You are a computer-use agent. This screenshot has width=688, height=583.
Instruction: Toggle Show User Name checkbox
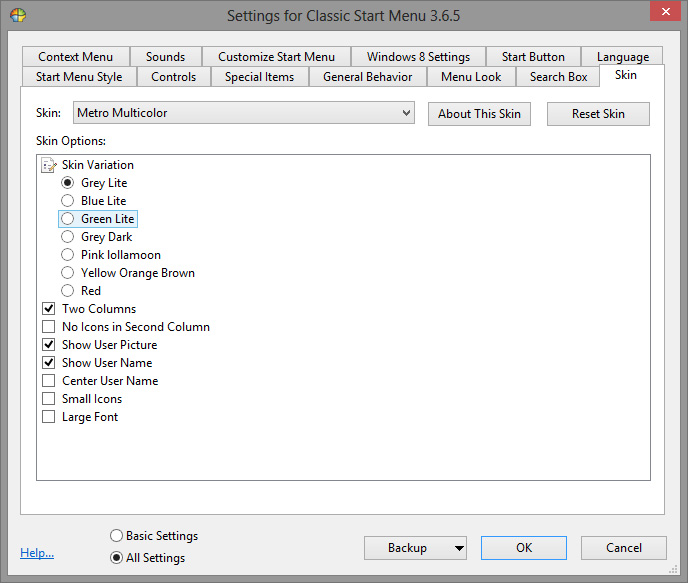[48, 362]
